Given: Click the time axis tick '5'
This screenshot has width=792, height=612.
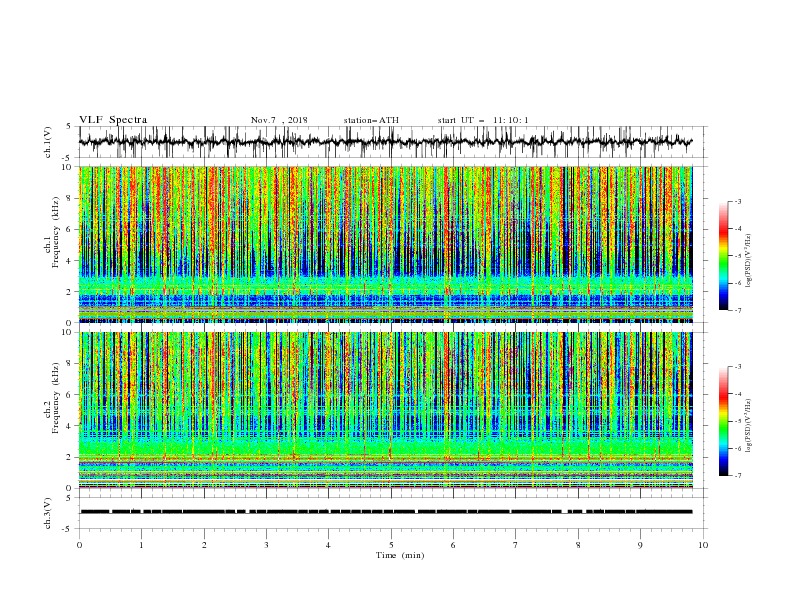Looking at the screenshot, I should (391, 545).
